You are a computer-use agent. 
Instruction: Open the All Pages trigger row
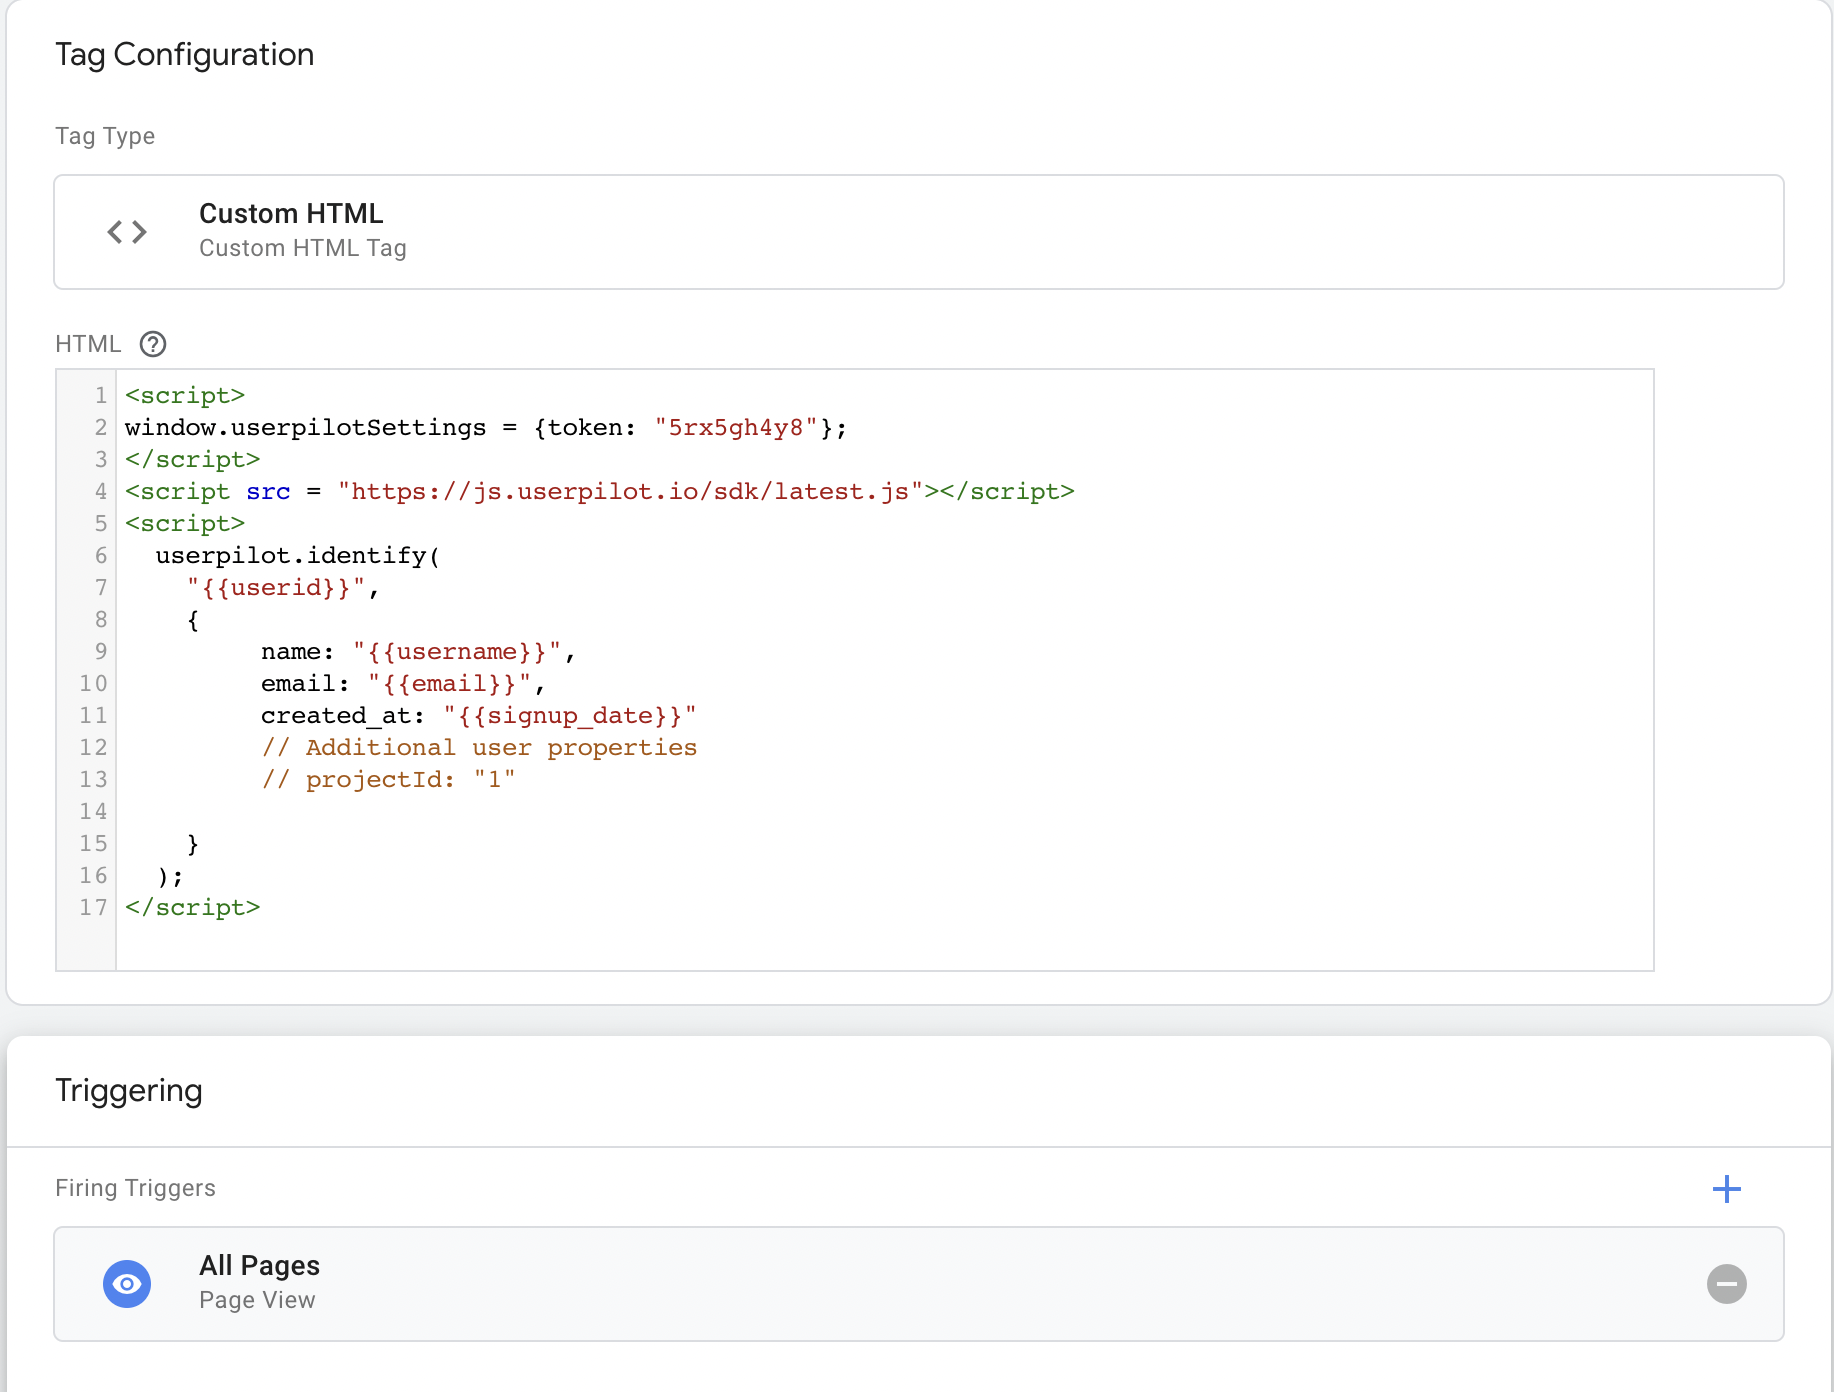[919, 1284]
